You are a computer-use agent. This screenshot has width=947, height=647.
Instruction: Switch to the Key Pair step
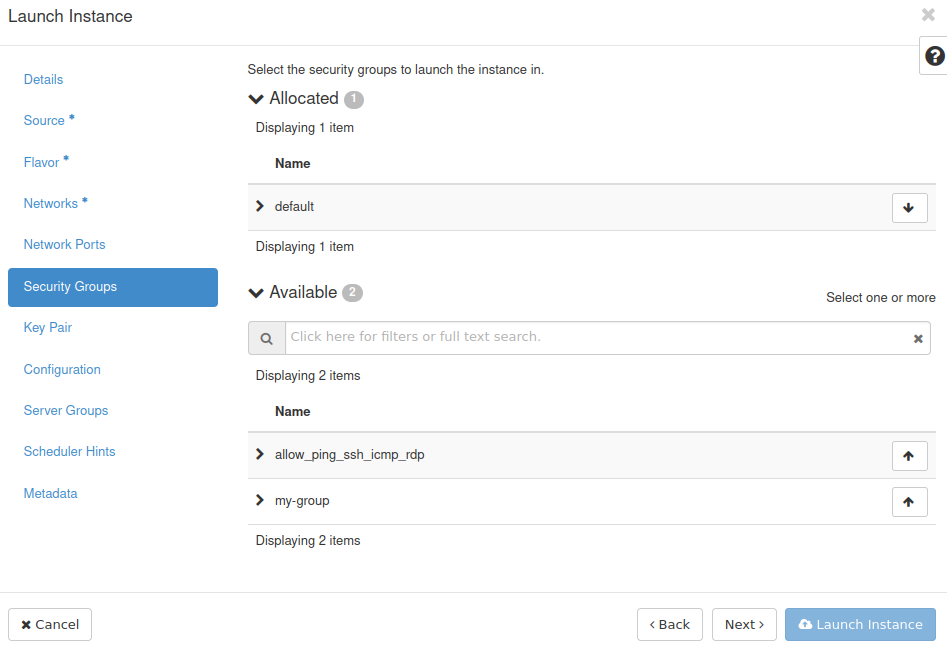point(47,327)
